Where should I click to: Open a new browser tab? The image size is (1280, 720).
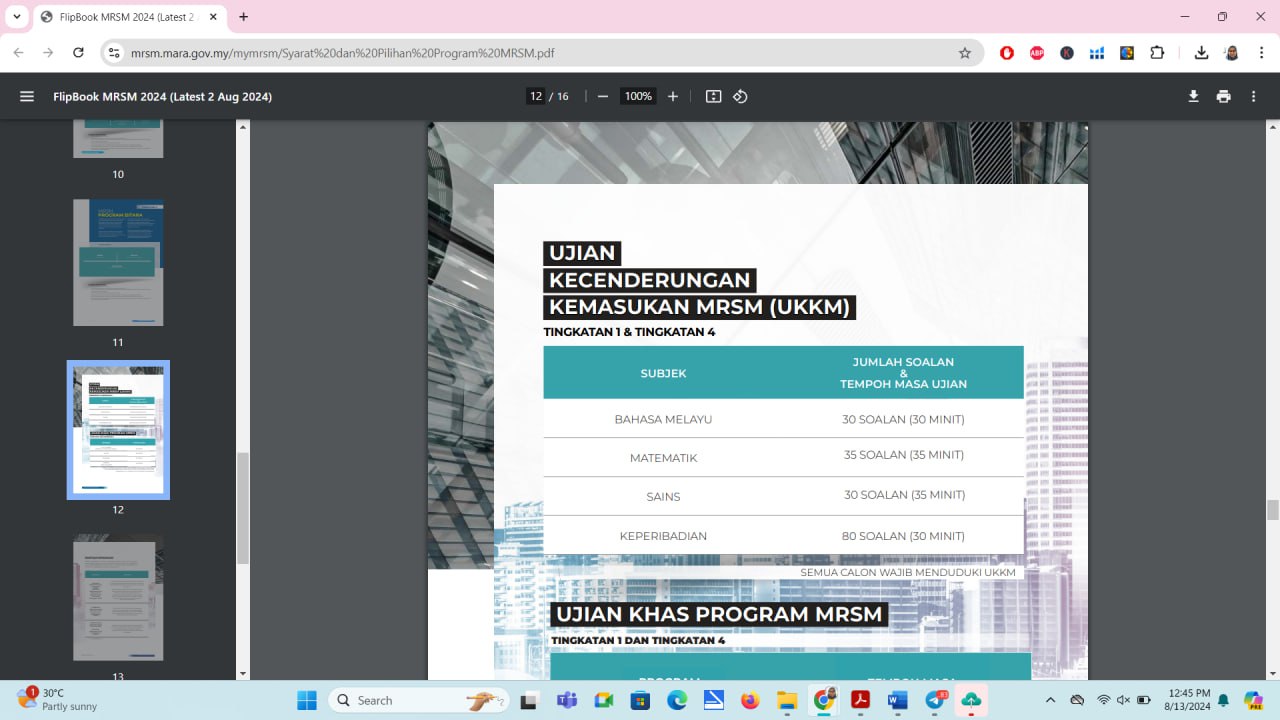(x=243, y=17)
